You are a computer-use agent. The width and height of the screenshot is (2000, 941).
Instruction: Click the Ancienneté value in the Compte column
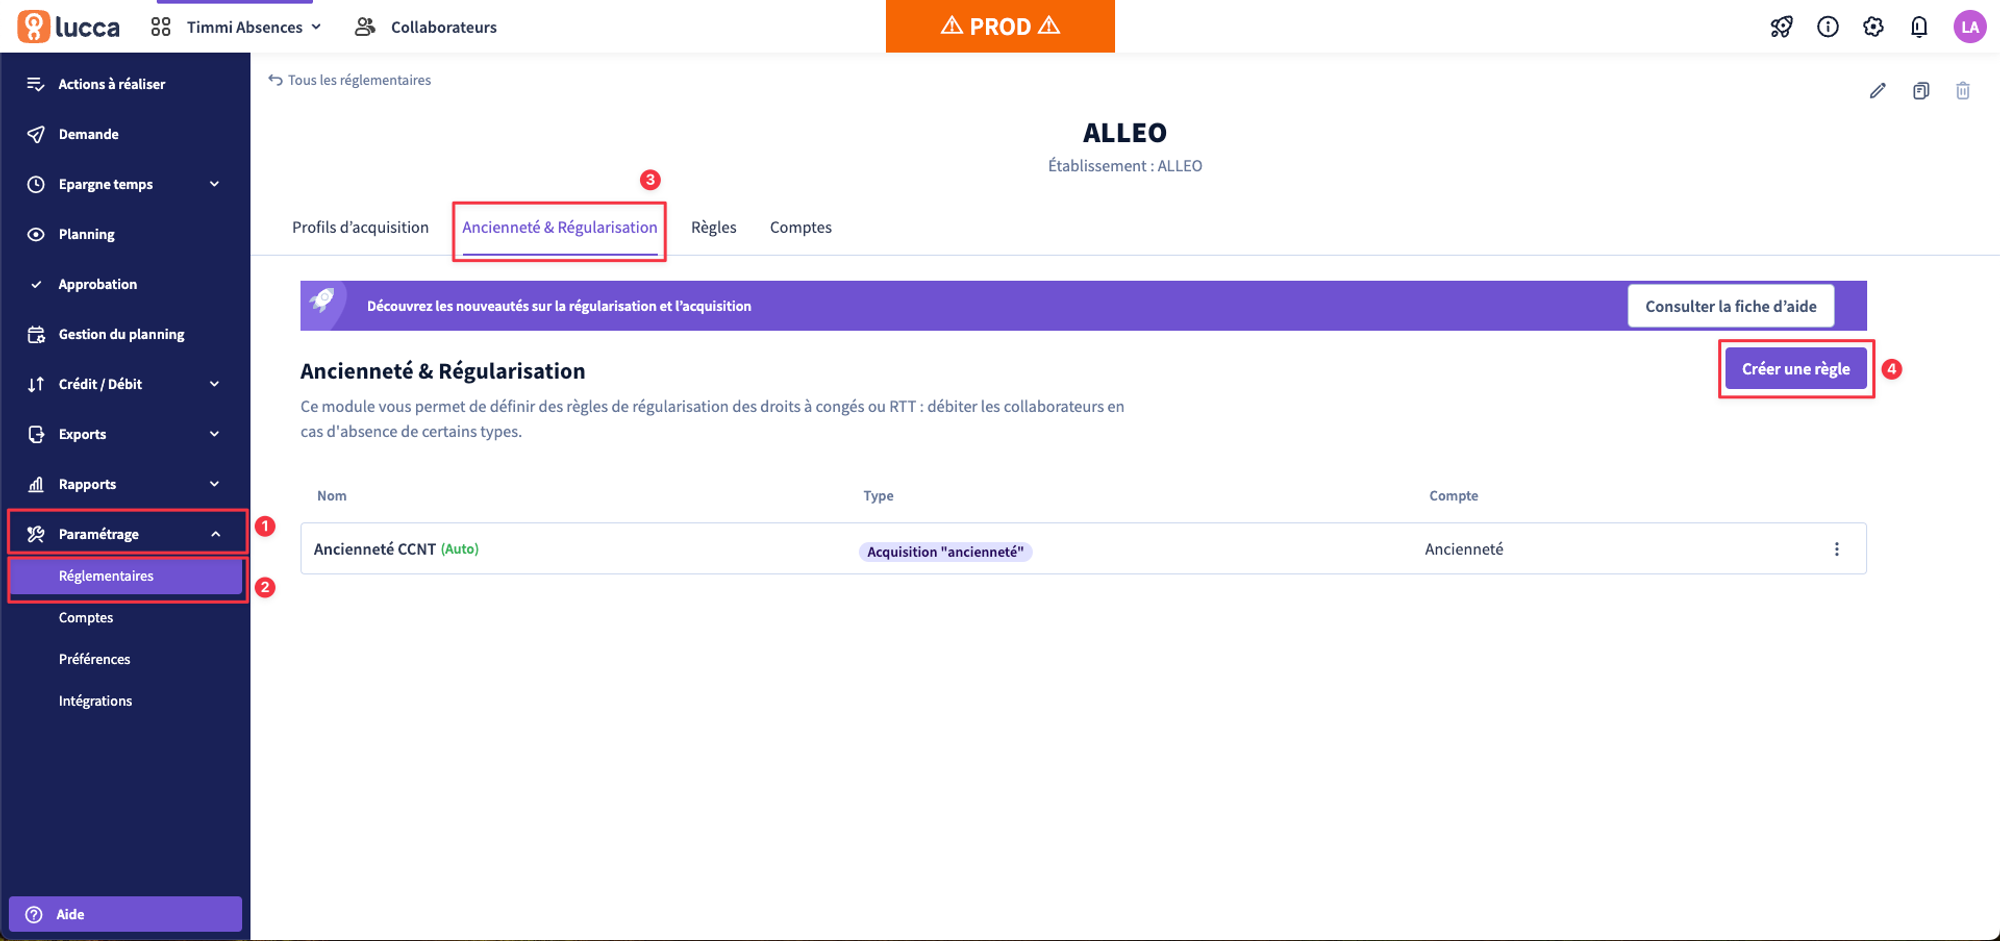coord(1464,549)
